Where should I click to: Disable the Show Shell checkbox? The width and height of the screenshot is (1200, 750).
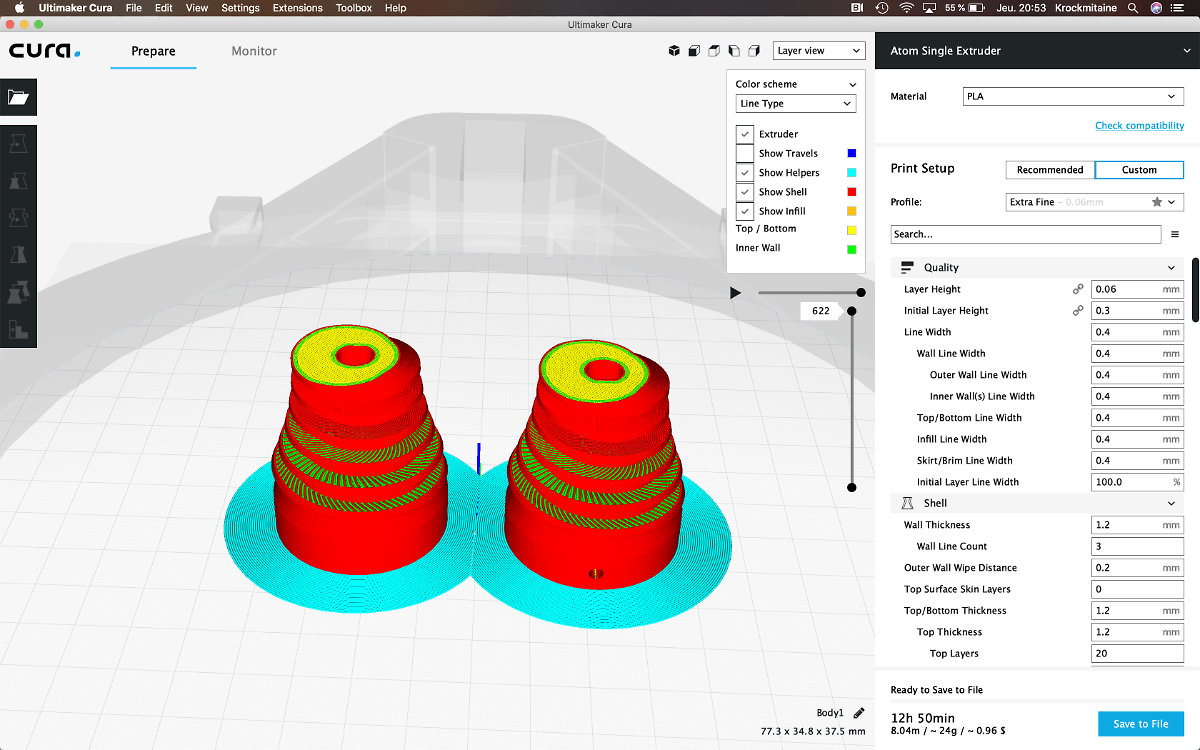tap(745, 192)
